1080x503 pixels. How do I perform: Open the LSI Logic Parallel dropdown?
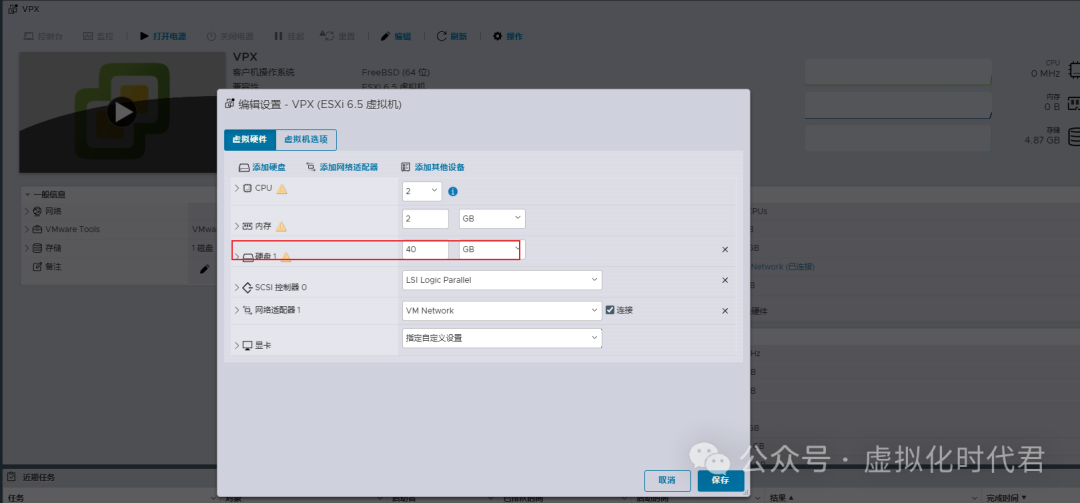501,280
